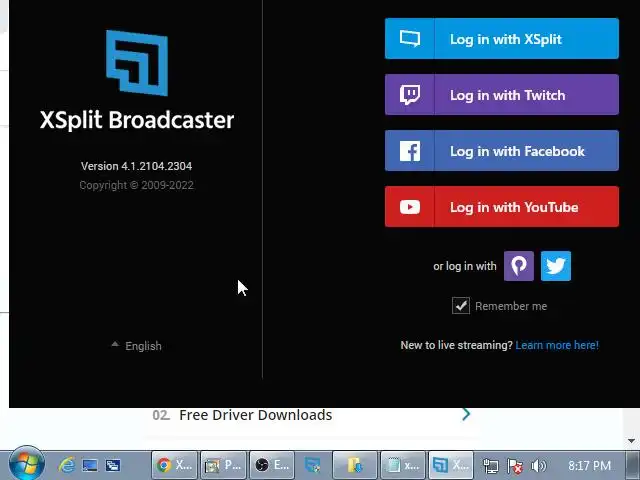The width and height of the screenshot is (640, 480).
Task: Open Free Driver Downloads arrow in browser
Action: pos(466,414)
